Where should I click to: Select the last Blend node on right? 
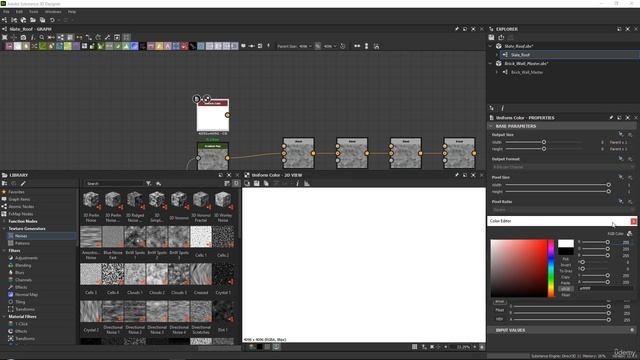tap(459, 153)
